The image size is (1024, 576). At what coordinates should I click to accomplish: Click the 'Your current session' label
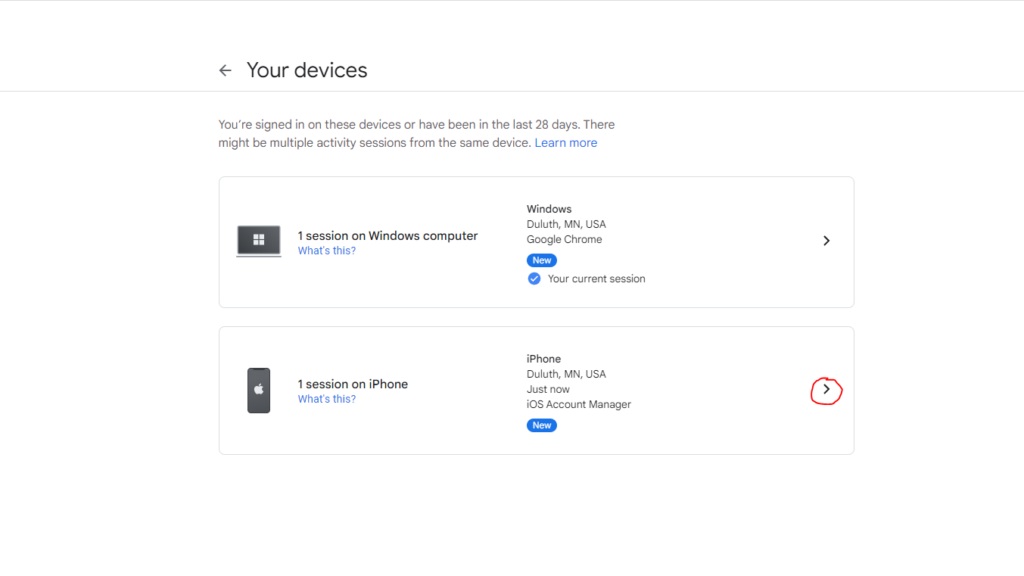(596, 279)
